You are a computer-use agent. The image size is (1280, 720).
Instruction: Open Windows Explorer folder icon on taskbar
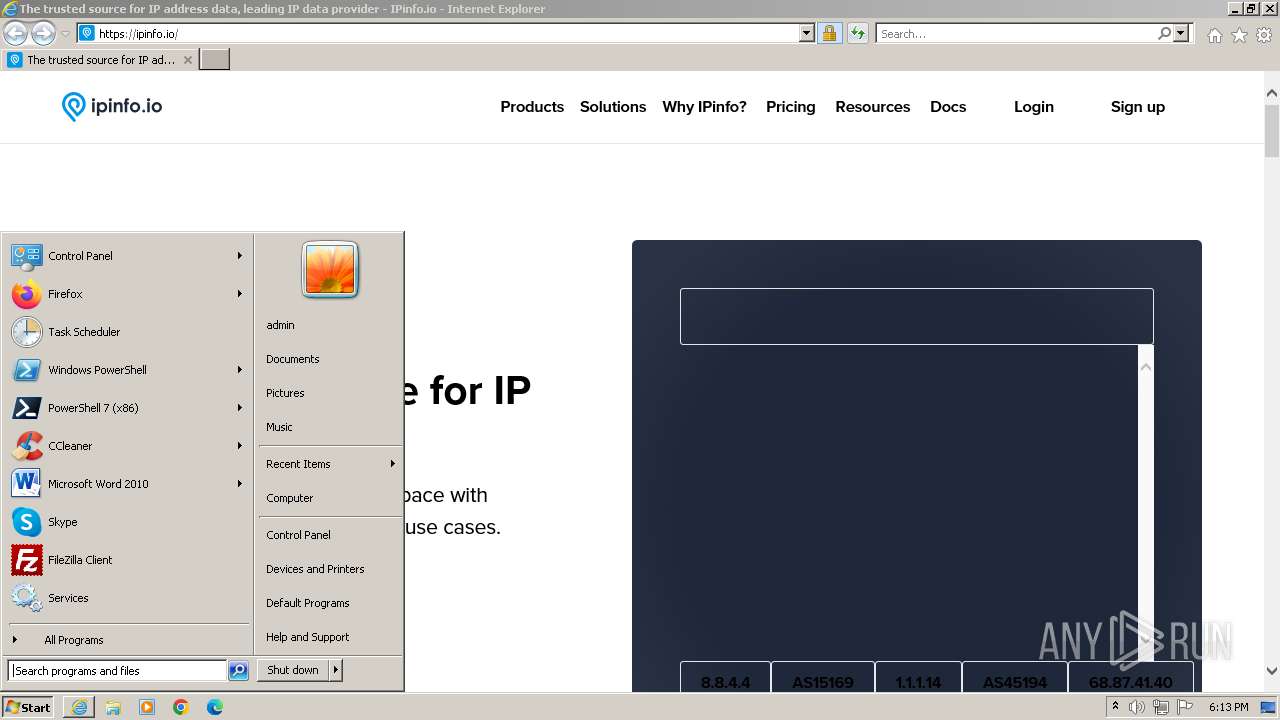pyautogui.click(x=113, y=707)
